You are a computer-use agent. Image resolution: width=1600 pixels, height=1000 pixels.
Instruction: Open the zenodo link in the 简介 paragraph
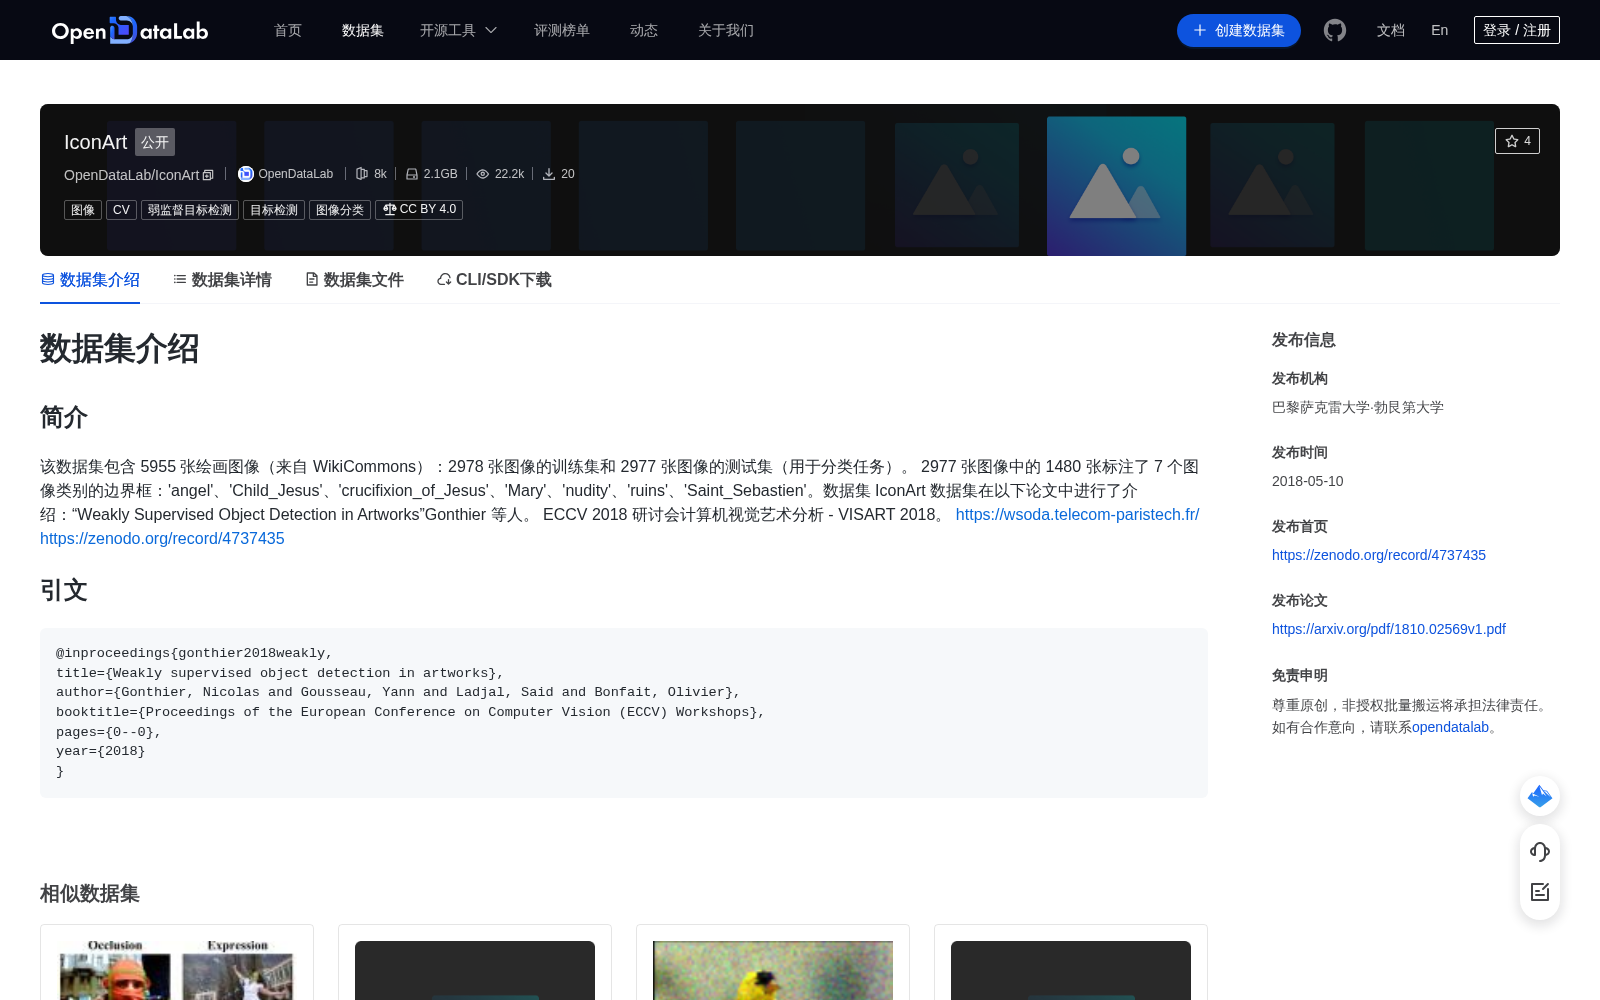coord(162,538)
